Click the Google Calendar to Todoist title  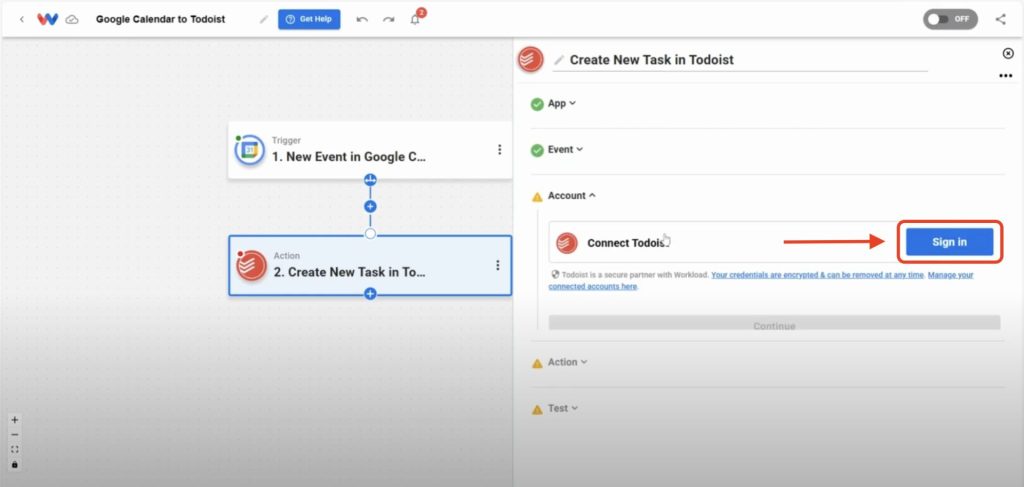click(x=161, y=20)
